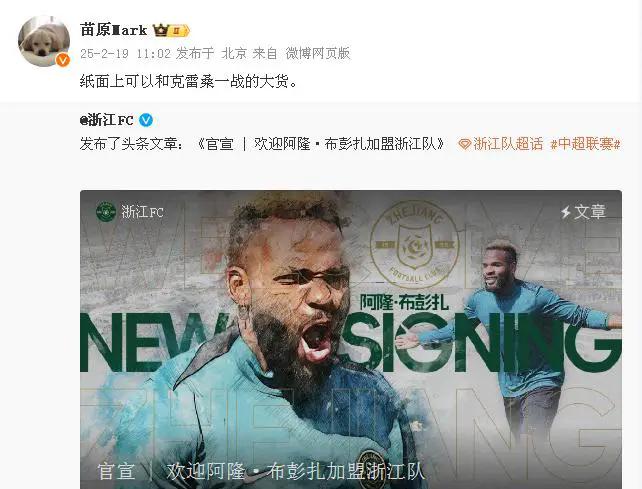Image resolution: width=642 pixels, height=489 pixels.
Task: Click the Zhejiang Football Club crest emblem
Action: point(415,245)
